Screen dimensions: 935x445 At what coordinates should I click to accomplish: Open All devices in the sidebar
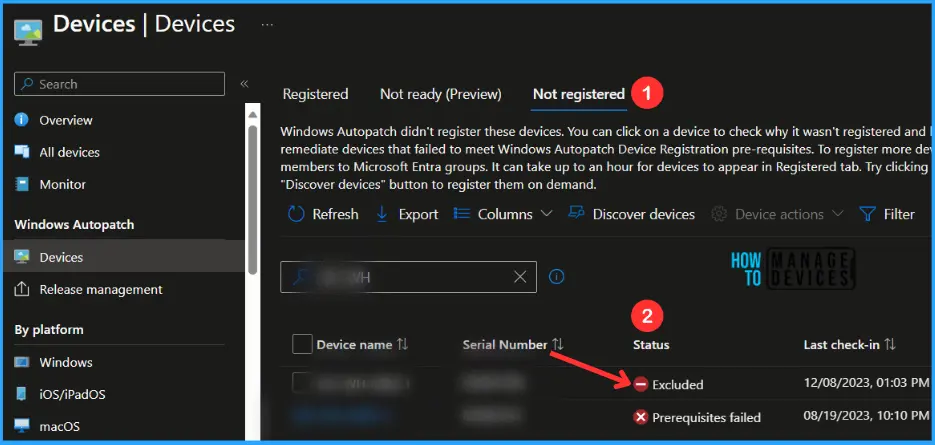[x=69, y=152]
